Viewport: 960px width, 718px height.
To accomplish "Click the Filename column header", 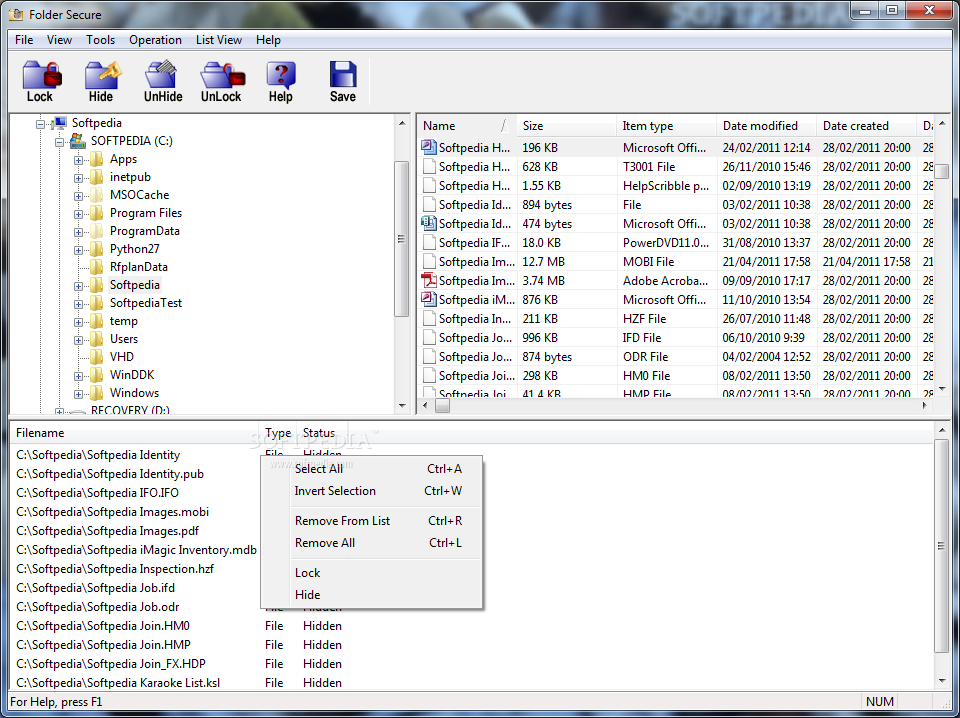I will point(135,433).
